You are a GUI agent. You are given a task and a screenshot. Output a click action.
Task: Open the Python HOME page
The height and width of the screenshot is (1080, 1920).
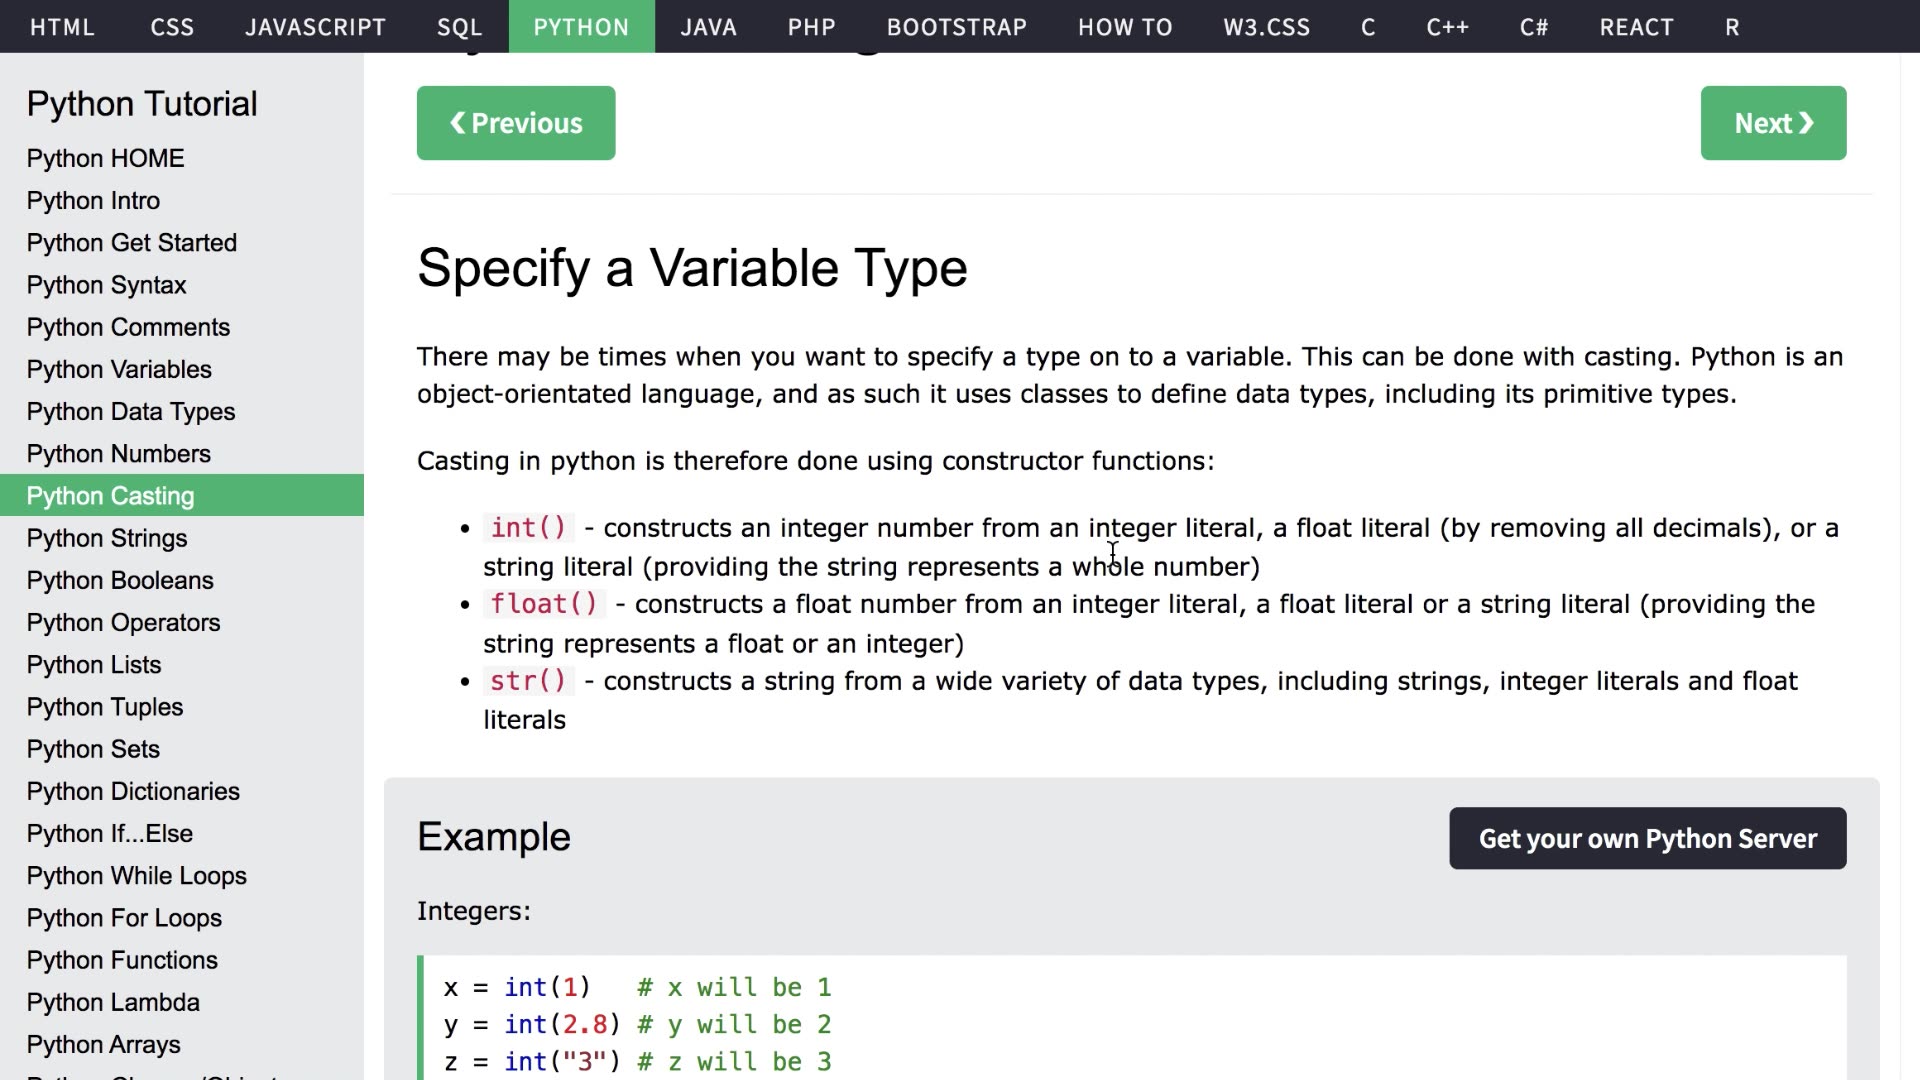(105, 158)
